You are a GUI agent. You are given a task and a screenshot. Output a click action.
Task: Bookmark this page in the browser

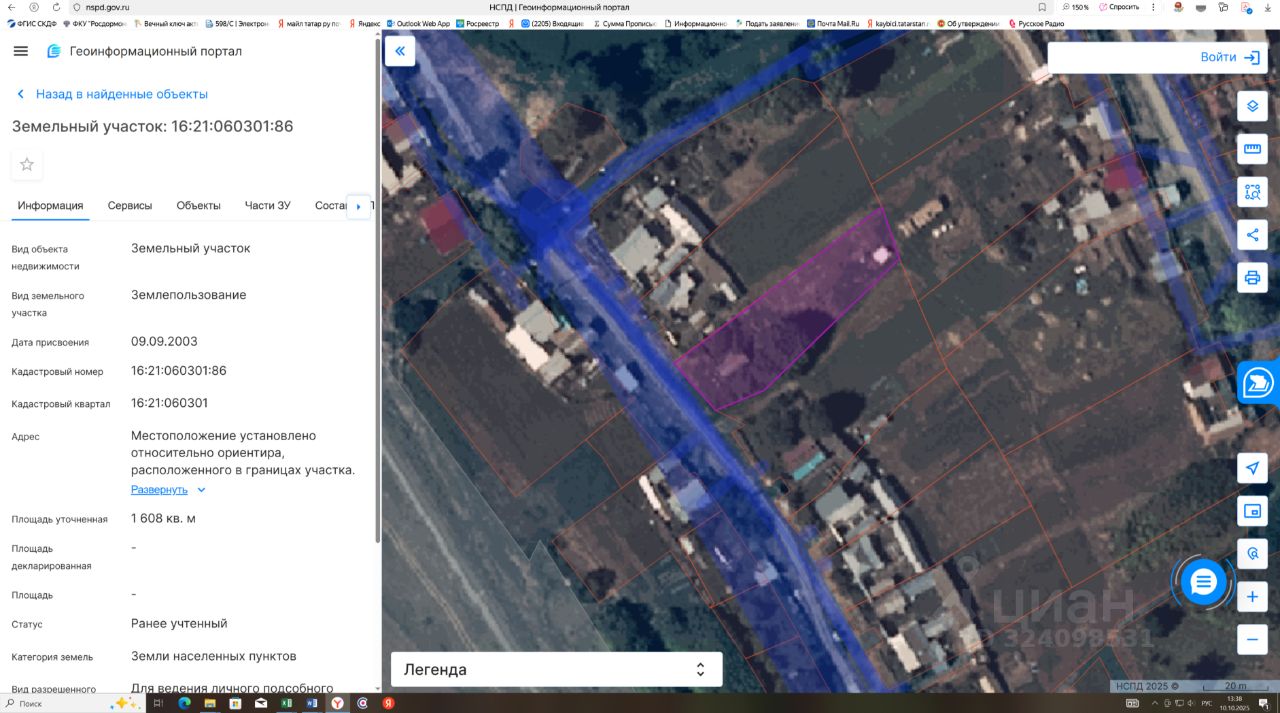click(1042, 7)
